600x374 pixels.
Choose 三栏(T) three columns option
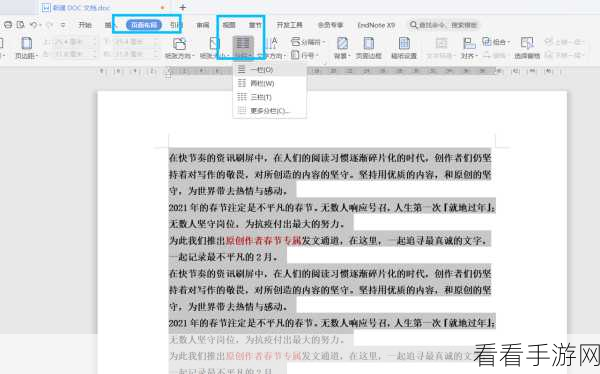[269, 97]
